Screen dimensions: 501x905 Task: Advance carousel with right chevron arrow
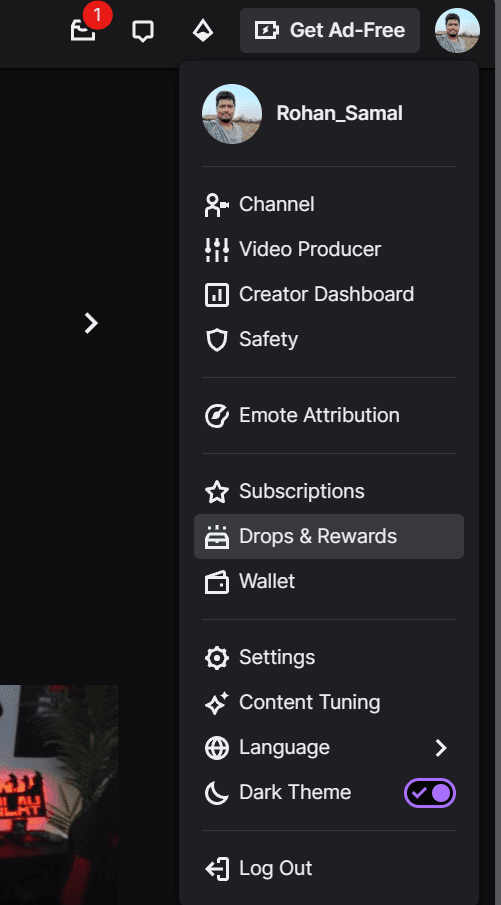pos(91,323)
